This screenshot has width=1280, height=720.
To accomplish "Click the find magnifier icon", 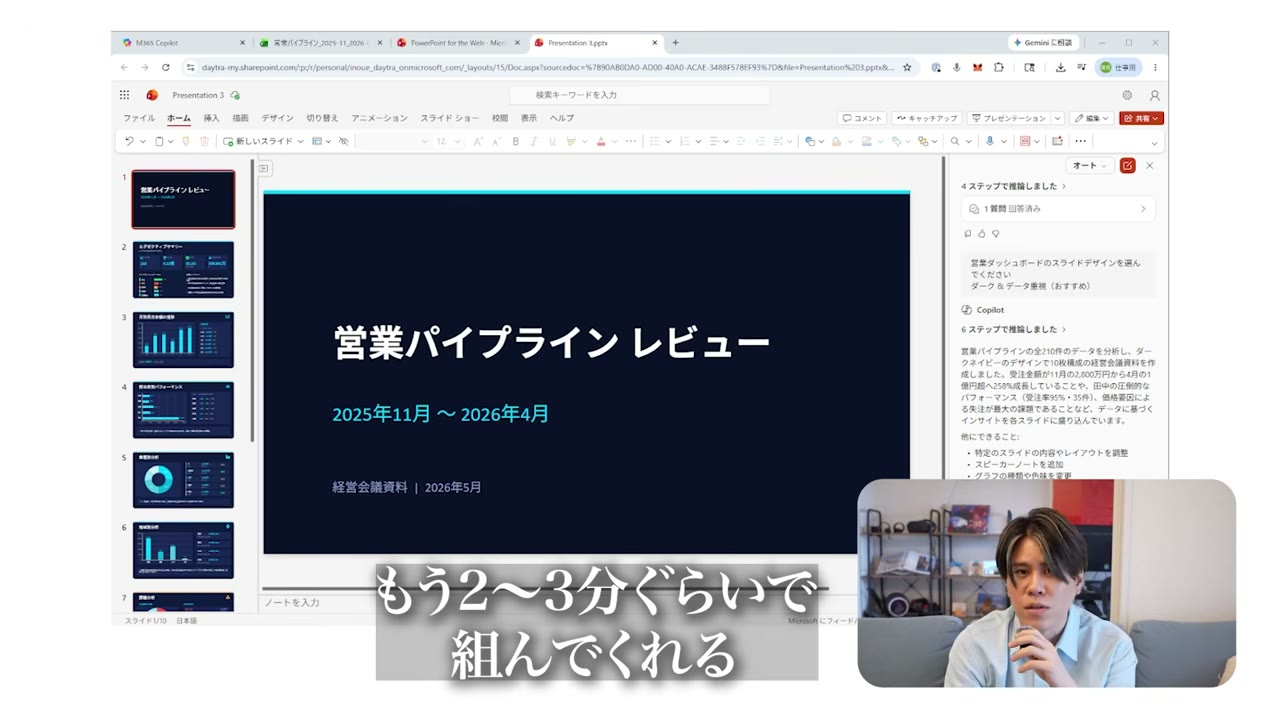I will pos(955,141).
